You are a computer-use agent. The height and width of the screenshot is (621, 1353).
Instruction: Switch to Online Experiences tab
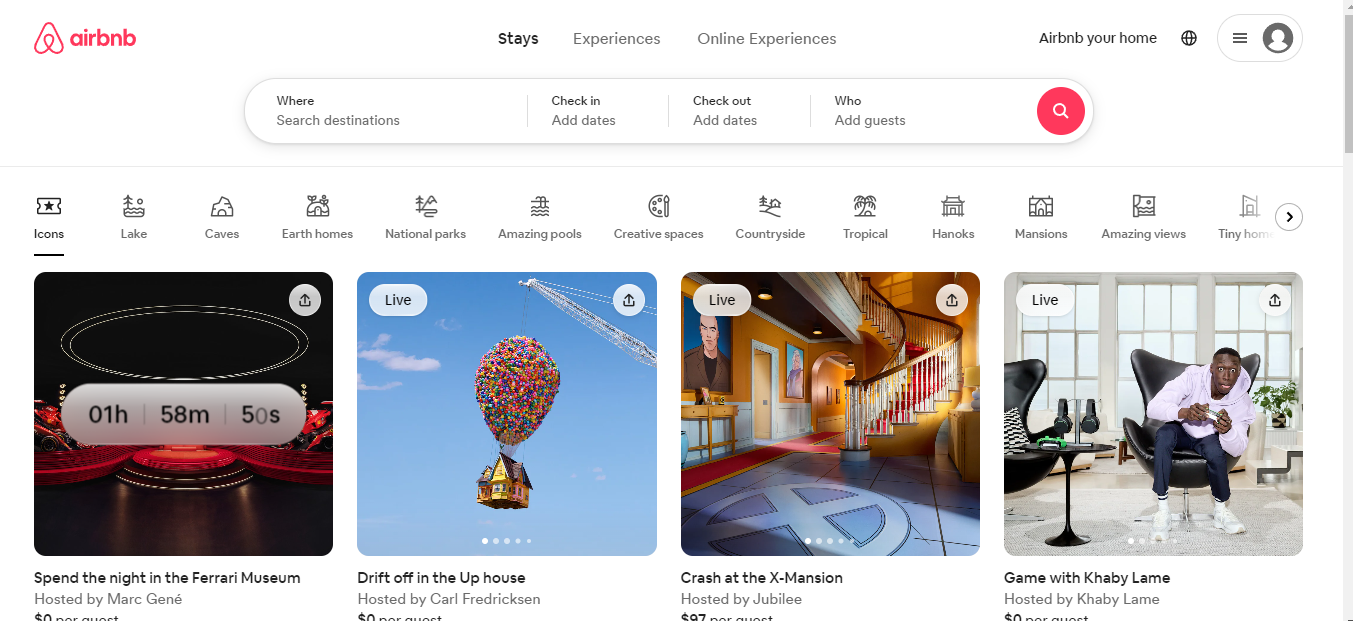[x=767, y=39]
